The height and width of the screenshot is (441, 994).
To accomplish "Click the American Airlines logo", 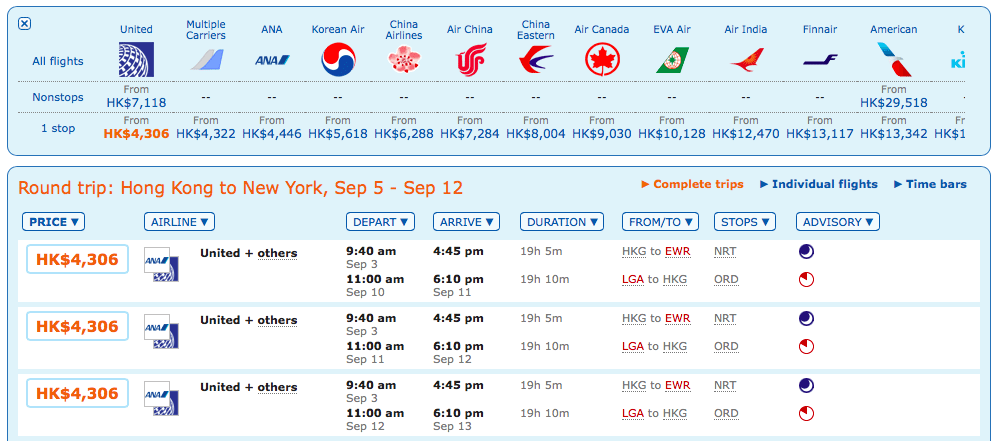I will tap(893, 61).
